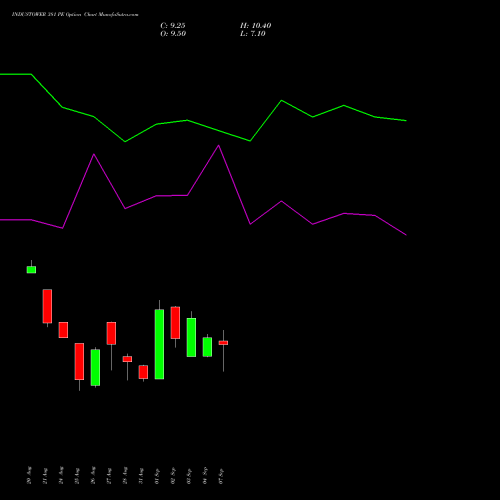Screen dimensions: 500x500
Task: Click the green candlestick for 03 Sep
Action: pos(191,337)
